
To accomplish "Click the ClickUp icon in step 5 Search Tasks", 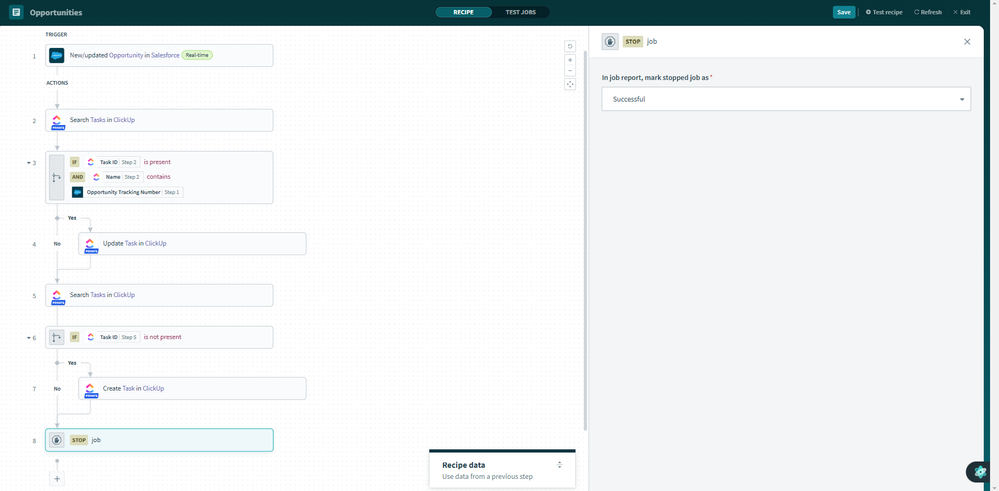I will tap(57, 295).
